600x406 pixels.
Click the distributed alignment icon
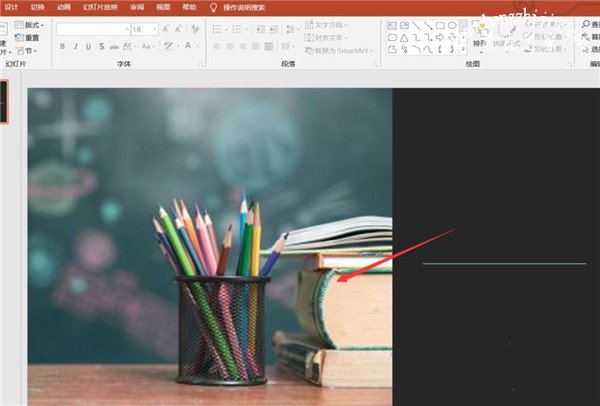tap(269, 46)
